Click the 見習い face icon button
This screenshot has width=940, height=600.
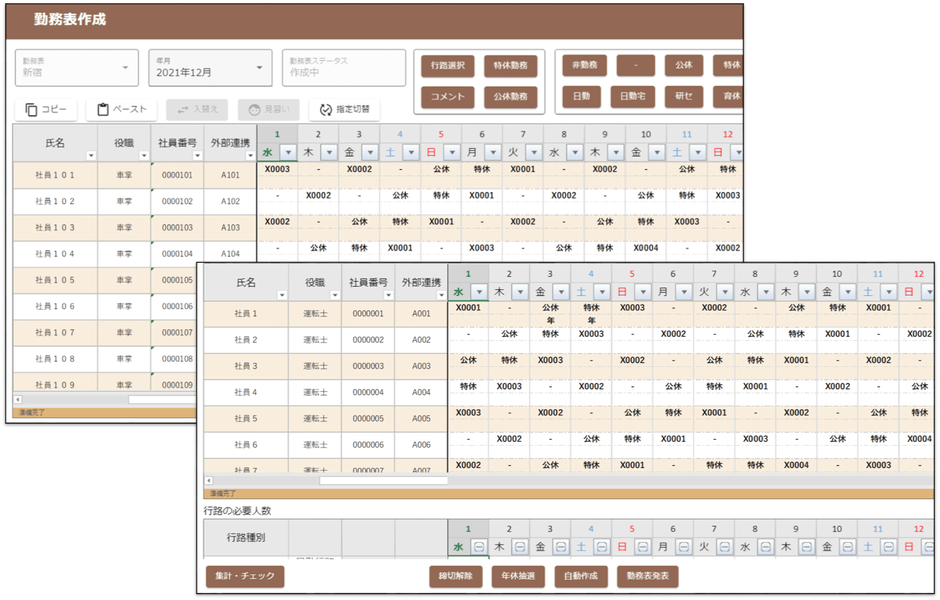(x=254, y=109)
